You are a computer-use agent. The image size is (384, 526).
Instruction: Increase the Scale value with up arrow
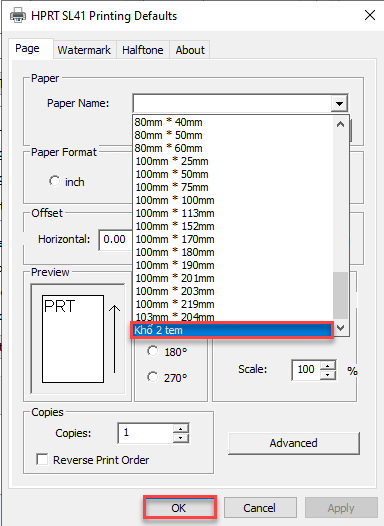[x=328, y=365]
